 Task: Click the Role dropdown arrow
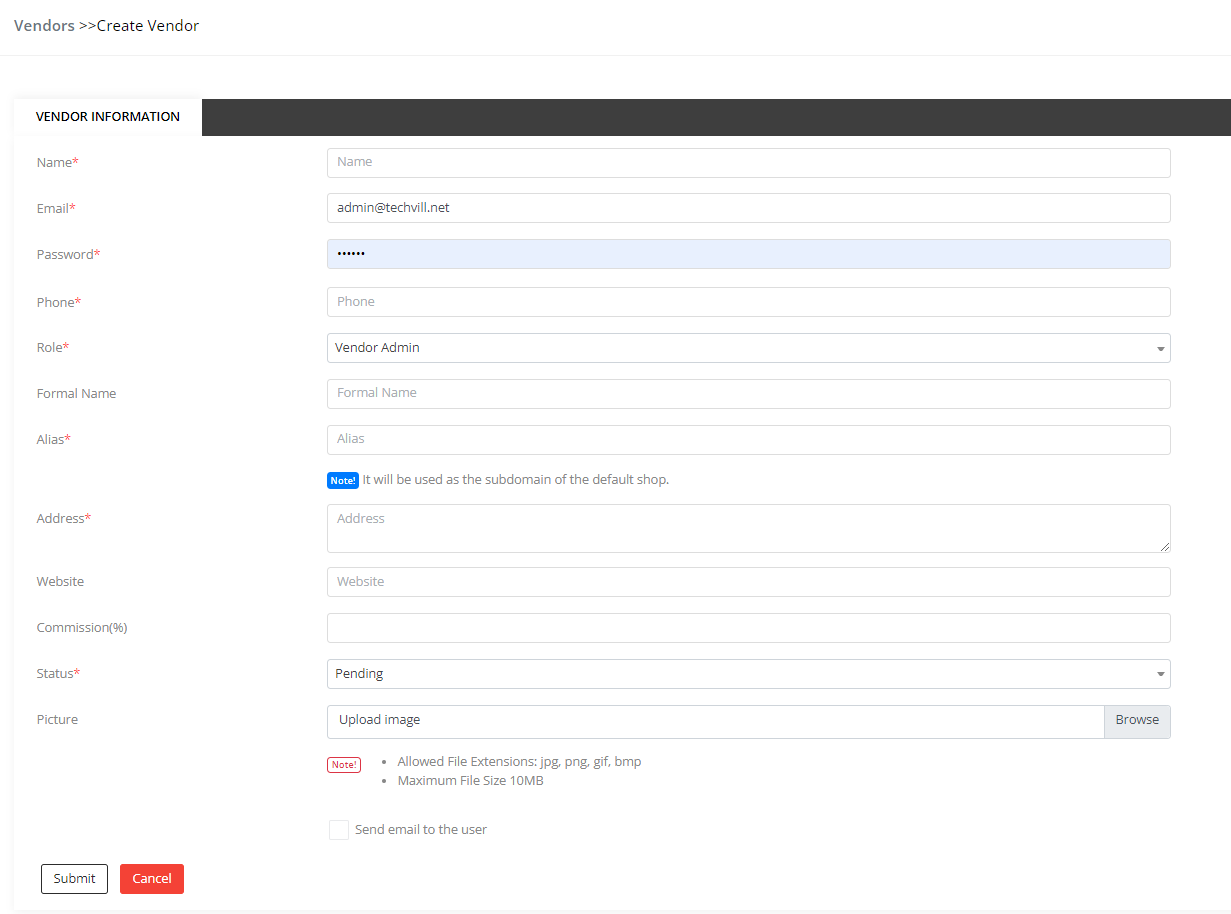tap(1160, 349)
